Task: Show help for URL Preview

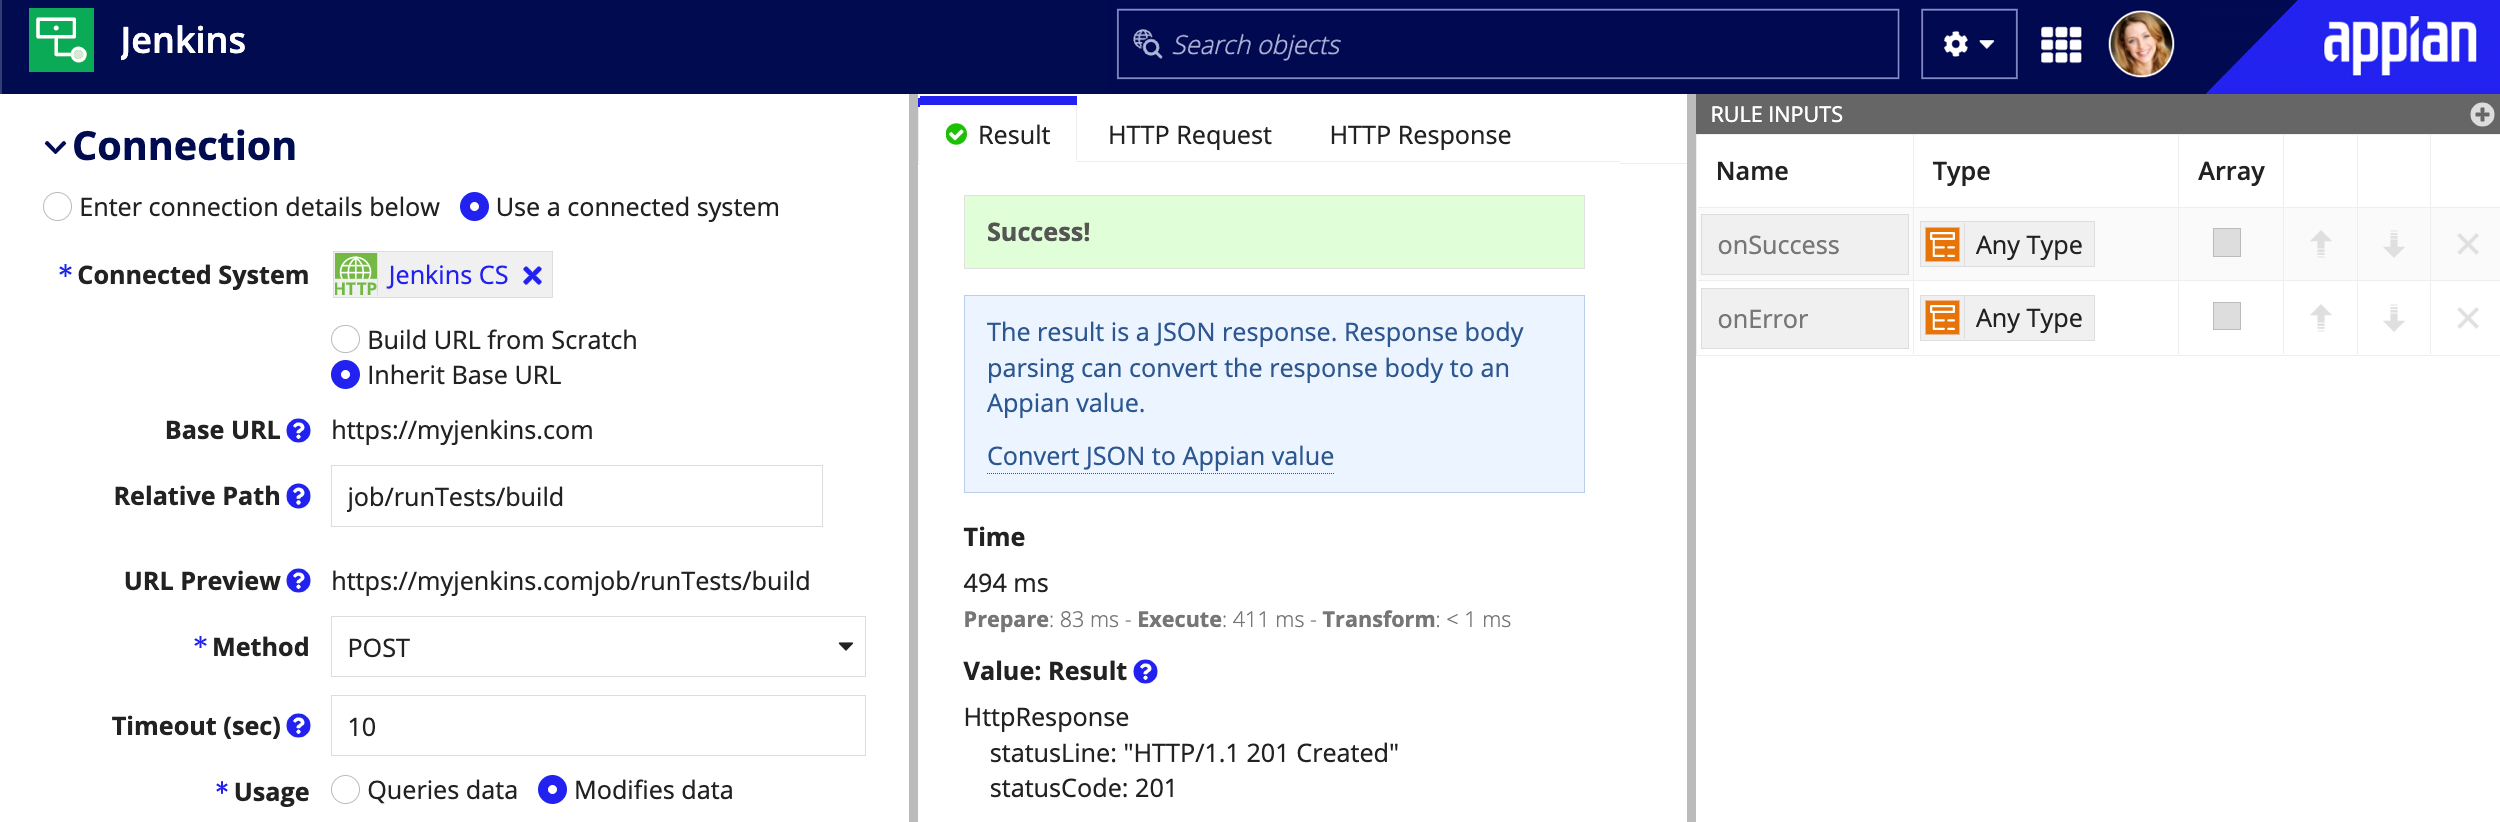Action: [x=298, y=581]
